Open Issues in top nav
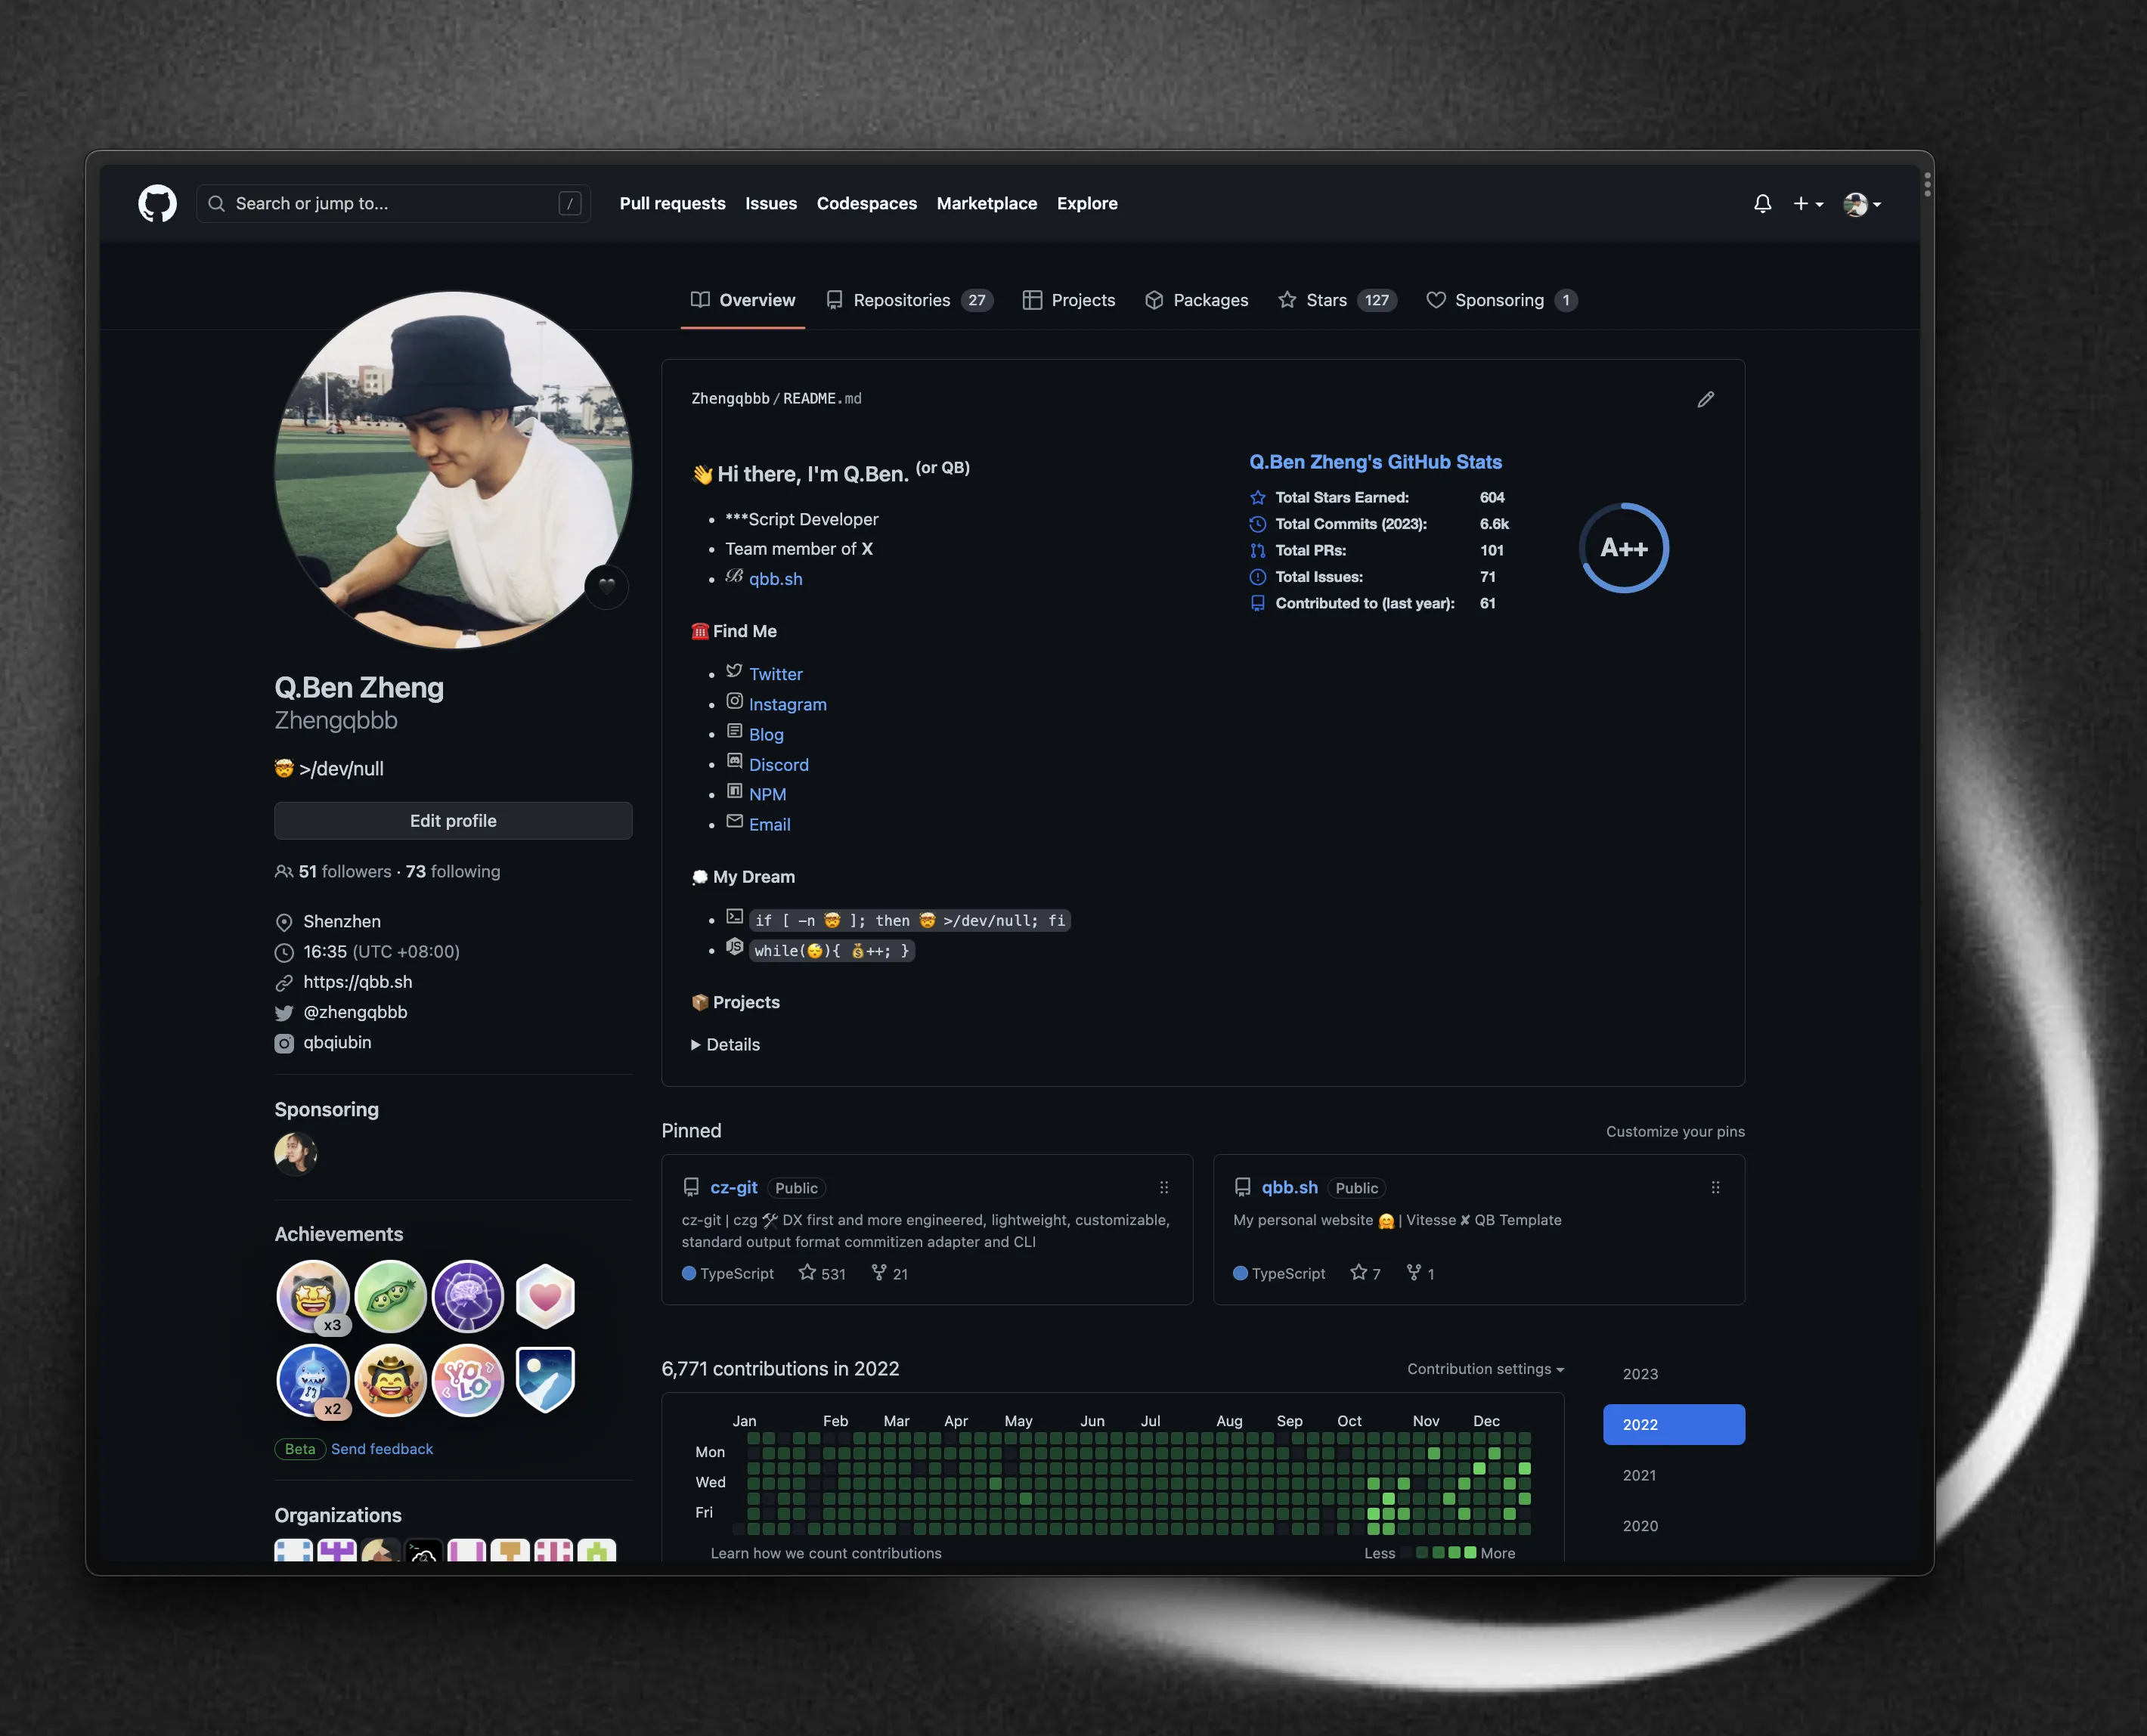 point(771,204)
